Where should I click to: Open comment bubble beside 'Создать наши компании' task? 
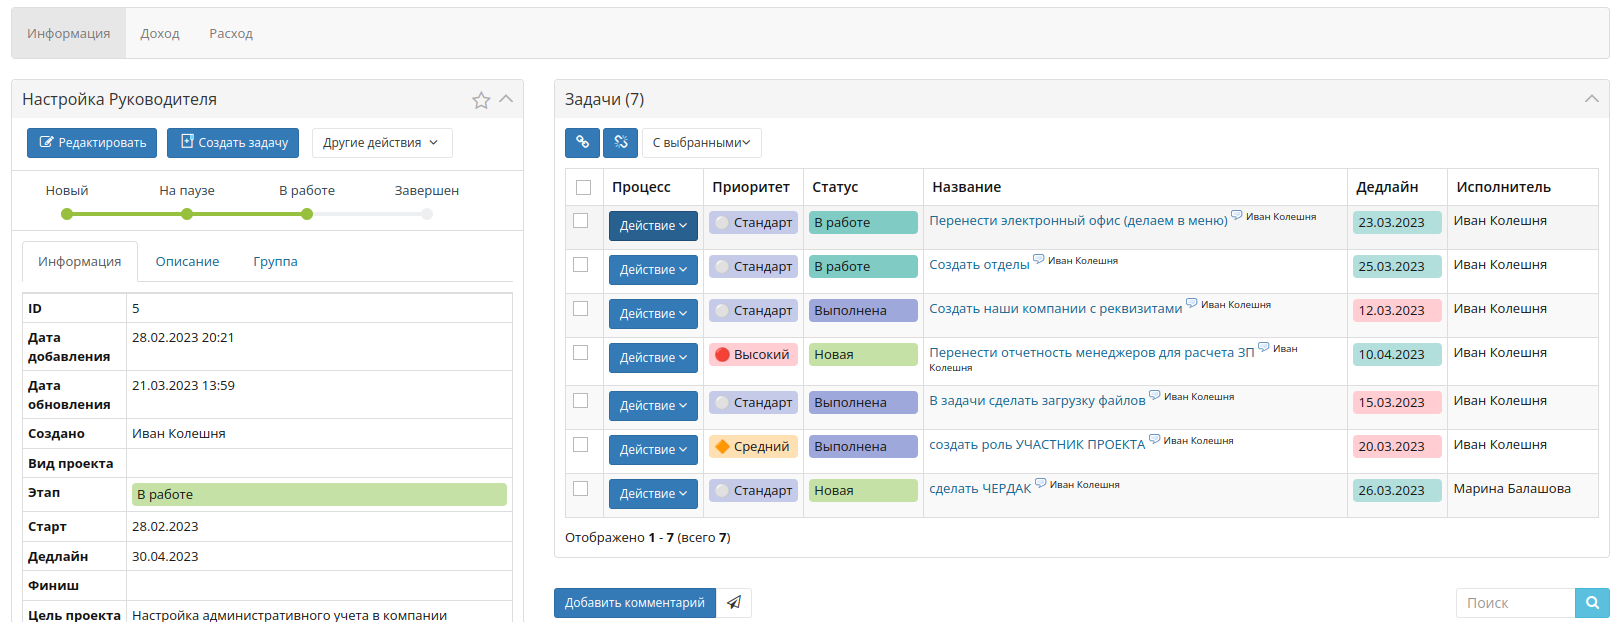click(x=1191, y=303)
